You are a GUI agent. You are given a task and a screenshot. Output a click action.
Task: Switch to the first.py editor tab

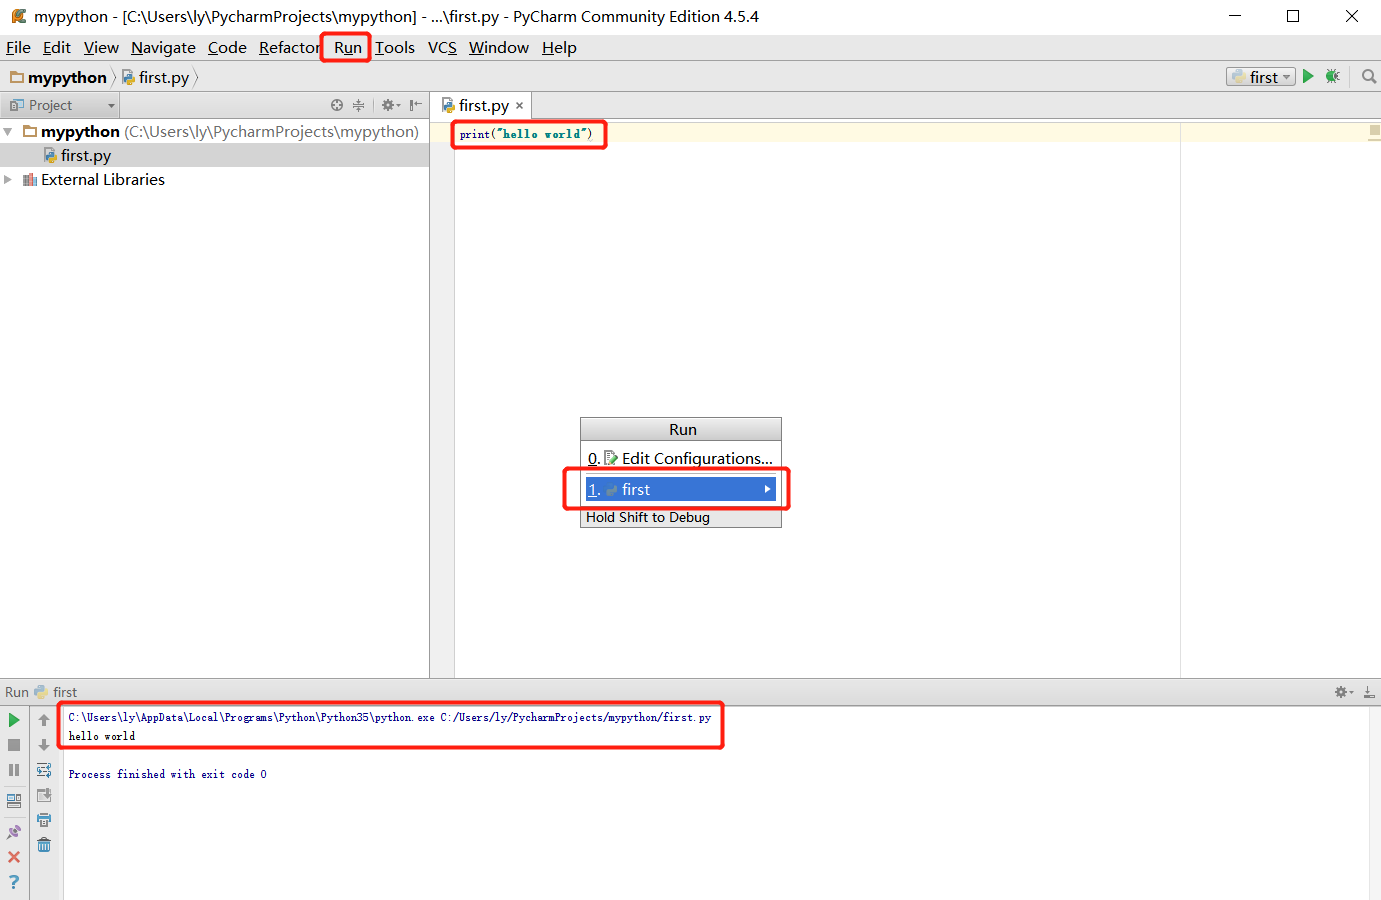(x=484, y=106)
